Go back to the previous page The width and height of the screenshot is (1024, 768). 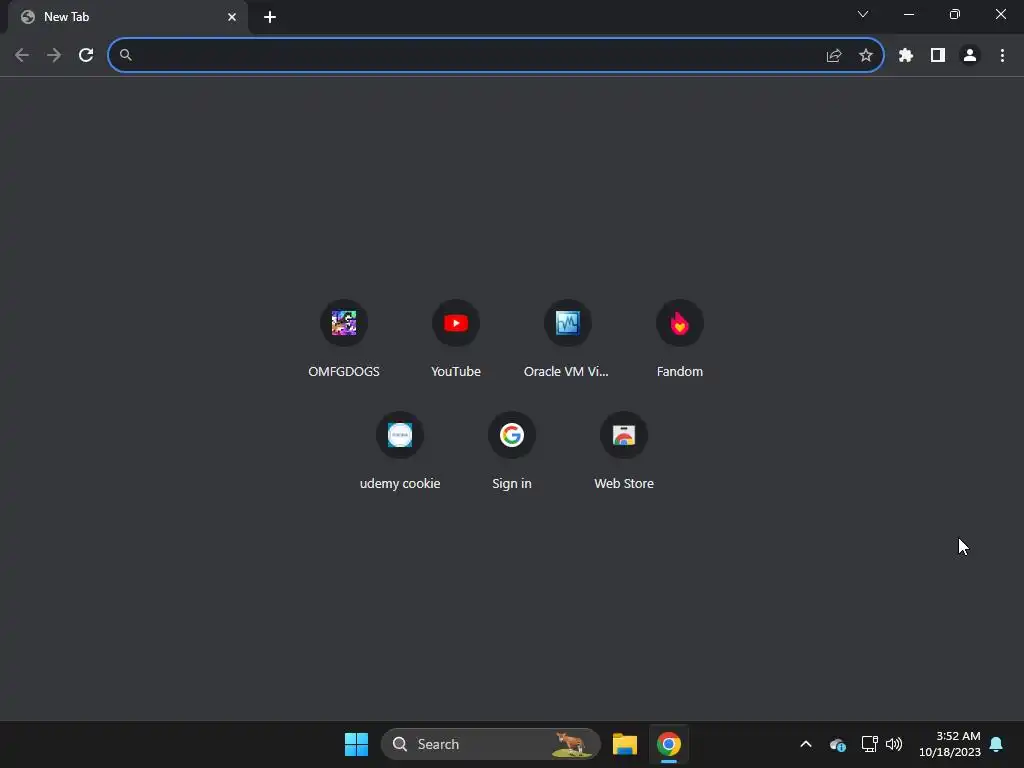click(22, 55)
